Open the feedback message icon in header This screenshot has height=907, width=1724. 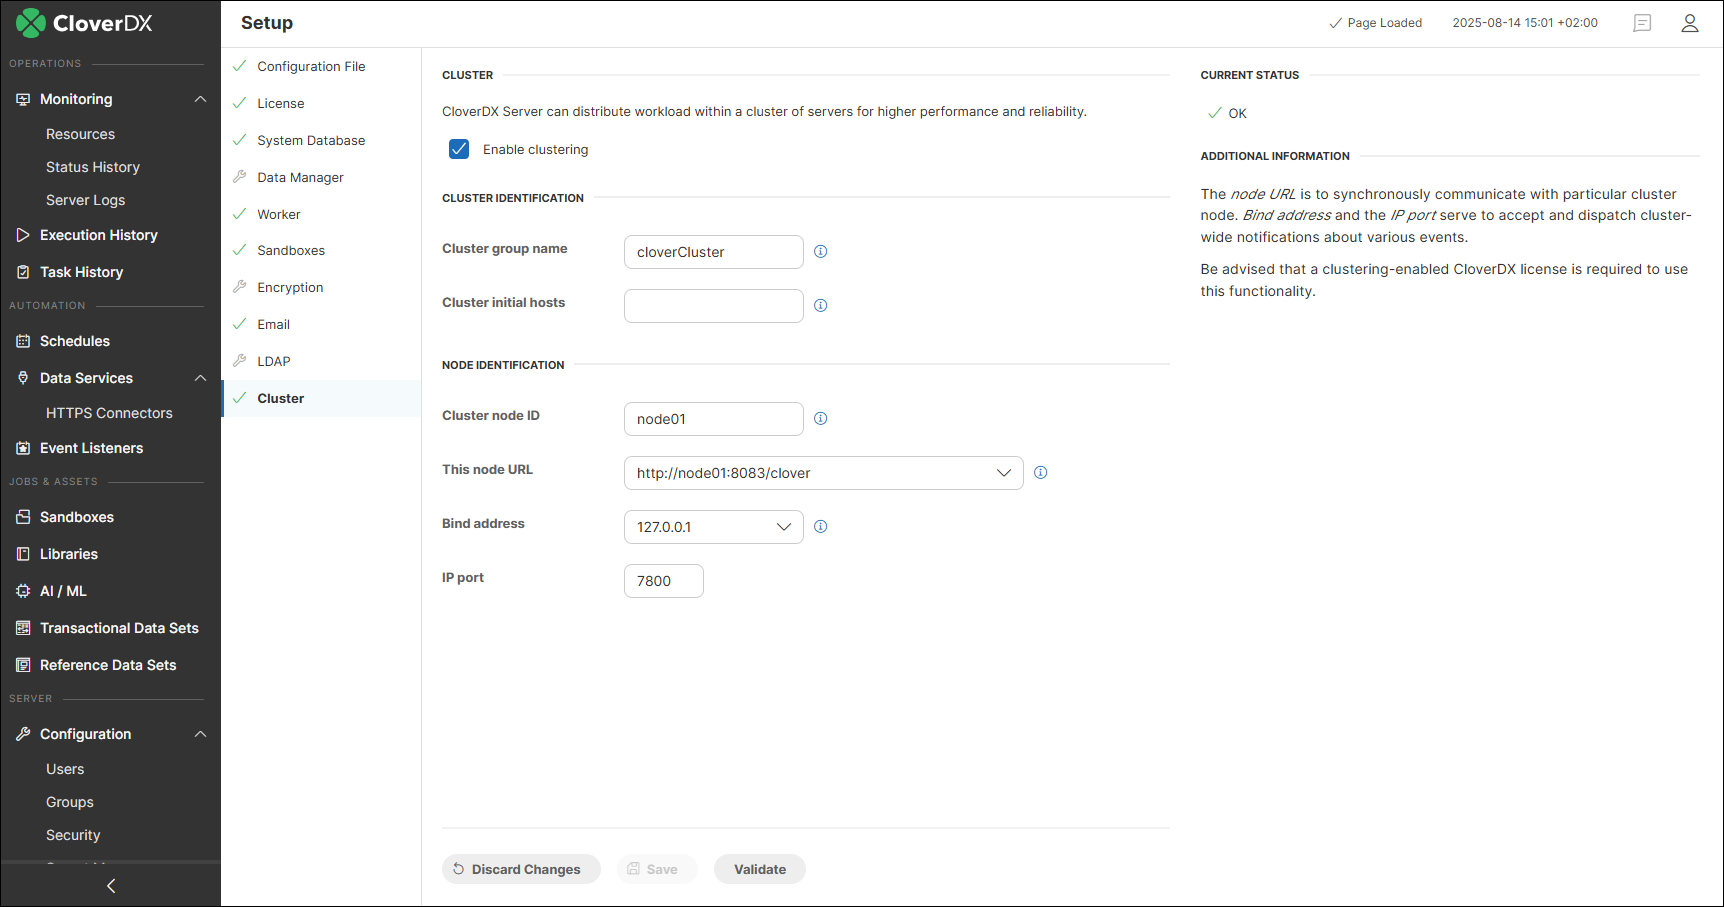coord(1641,23)
